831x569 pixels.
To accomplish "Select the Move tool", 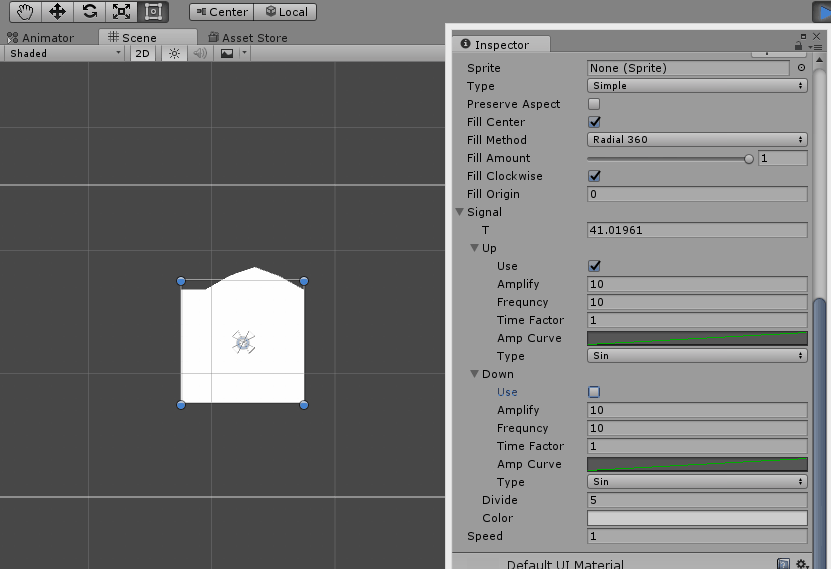I will pos(57,12).
